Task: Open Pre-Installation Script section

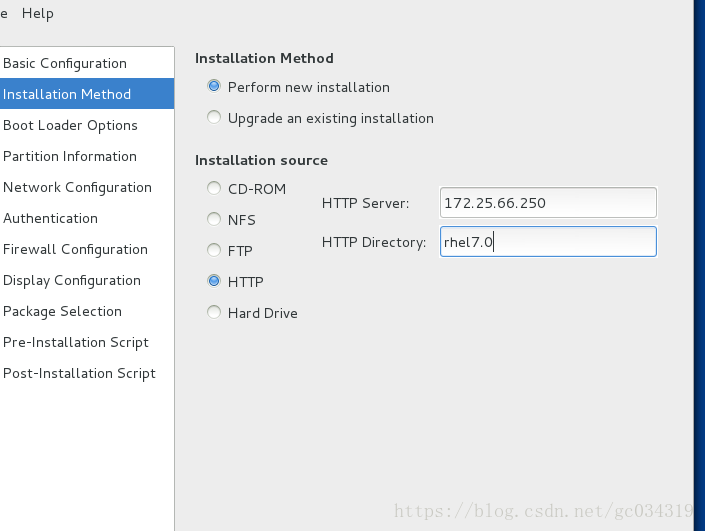Action: click(76, 342)
